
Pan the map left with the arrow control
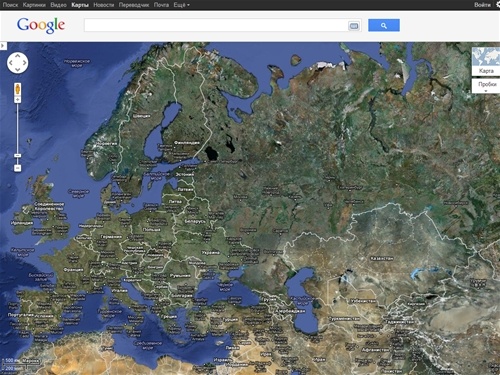pyautogui.click(x=11, y=63)
